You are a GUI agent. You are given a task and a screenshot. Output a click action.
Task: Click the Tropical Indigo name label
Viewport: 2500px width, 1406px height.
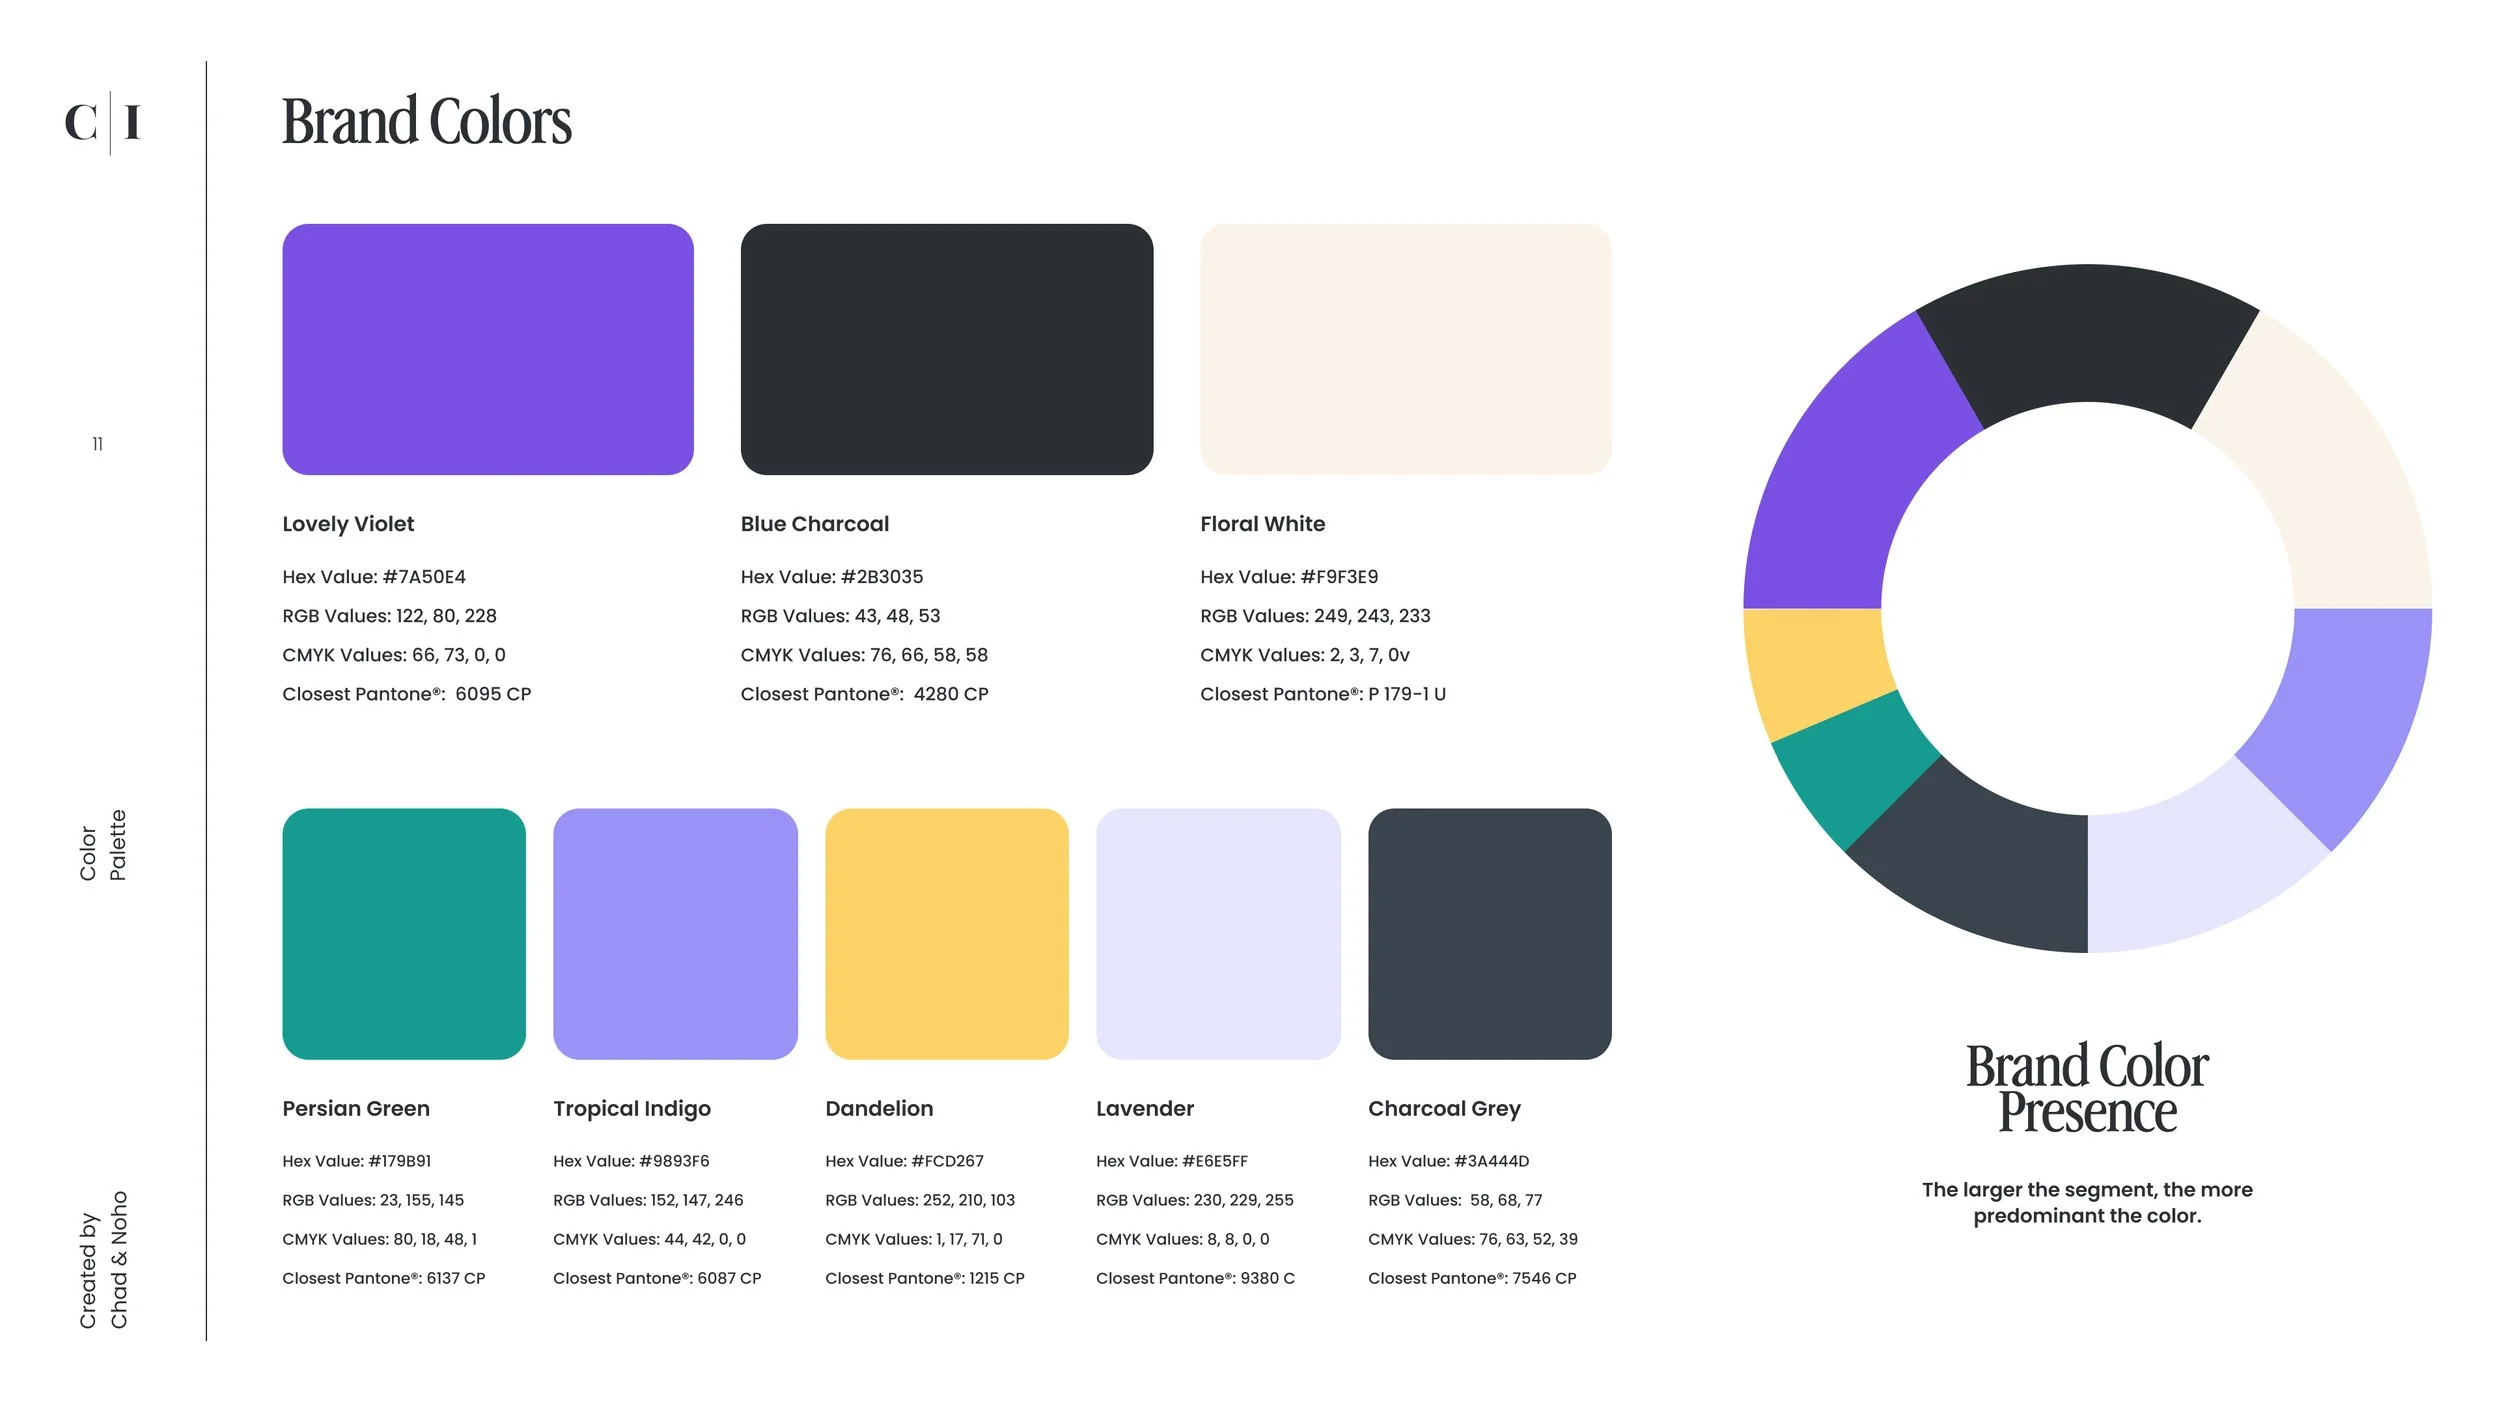tap(632, 1109)
